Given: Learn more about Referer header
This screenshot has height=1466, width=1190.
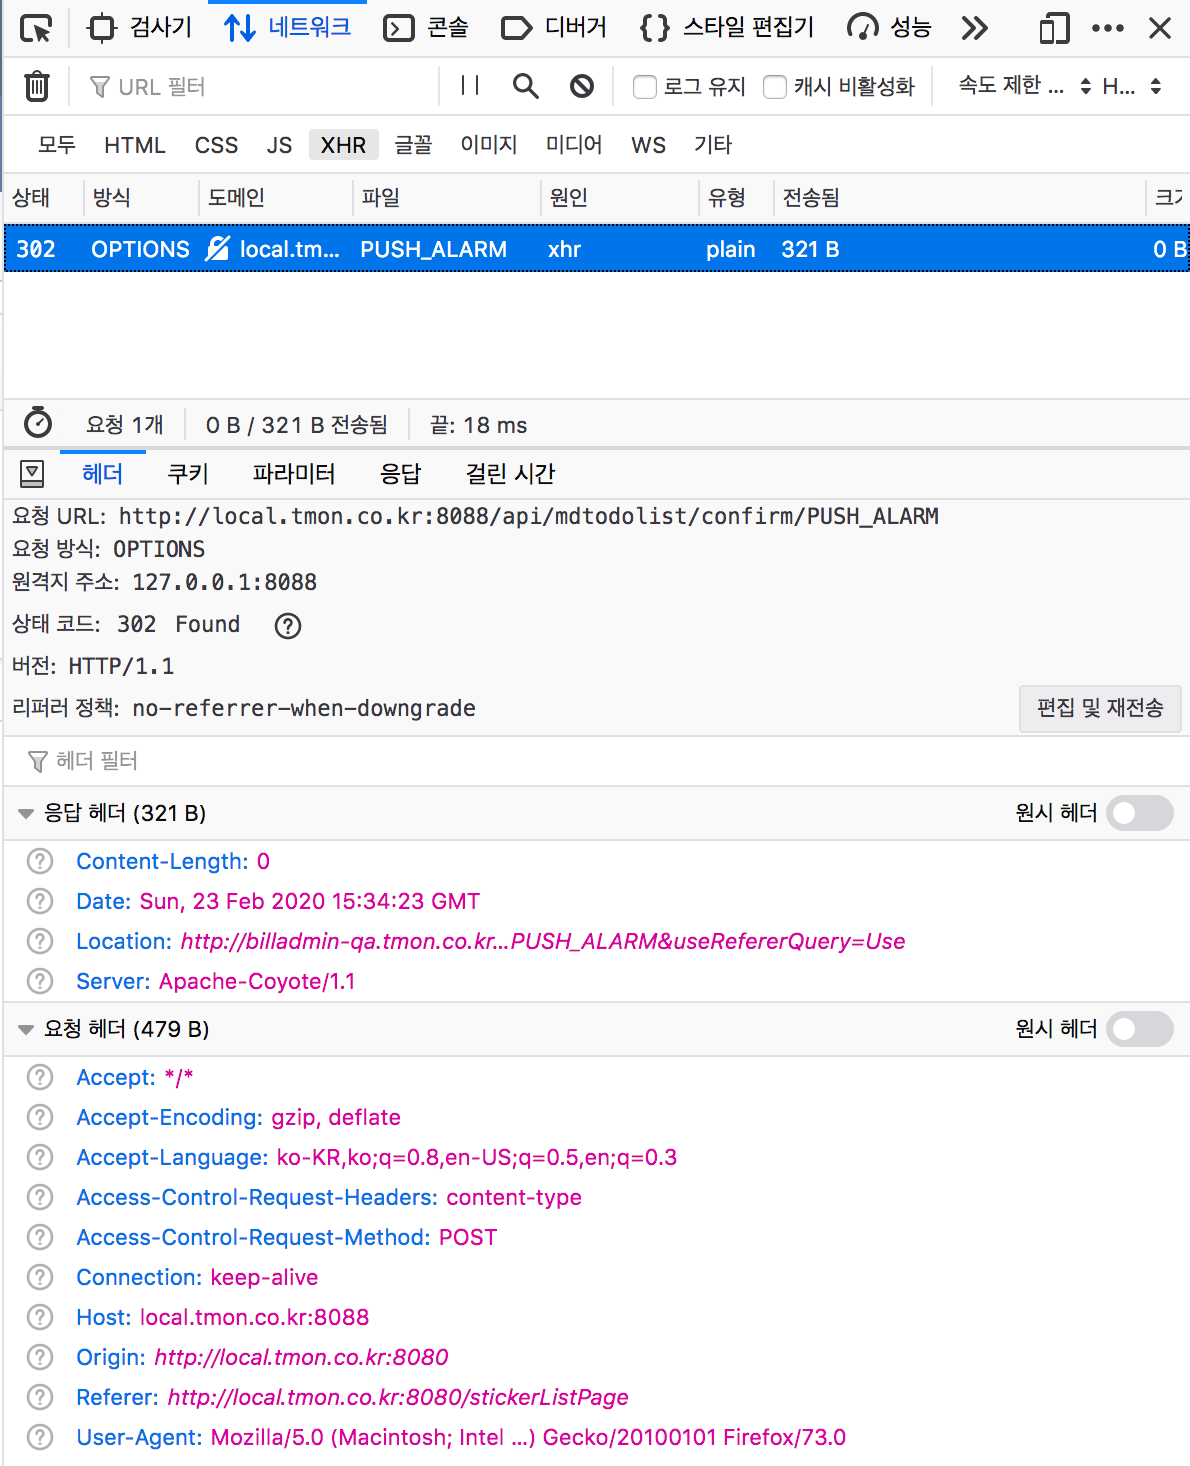Looking at the screenshot, I should coord(40,1397).
